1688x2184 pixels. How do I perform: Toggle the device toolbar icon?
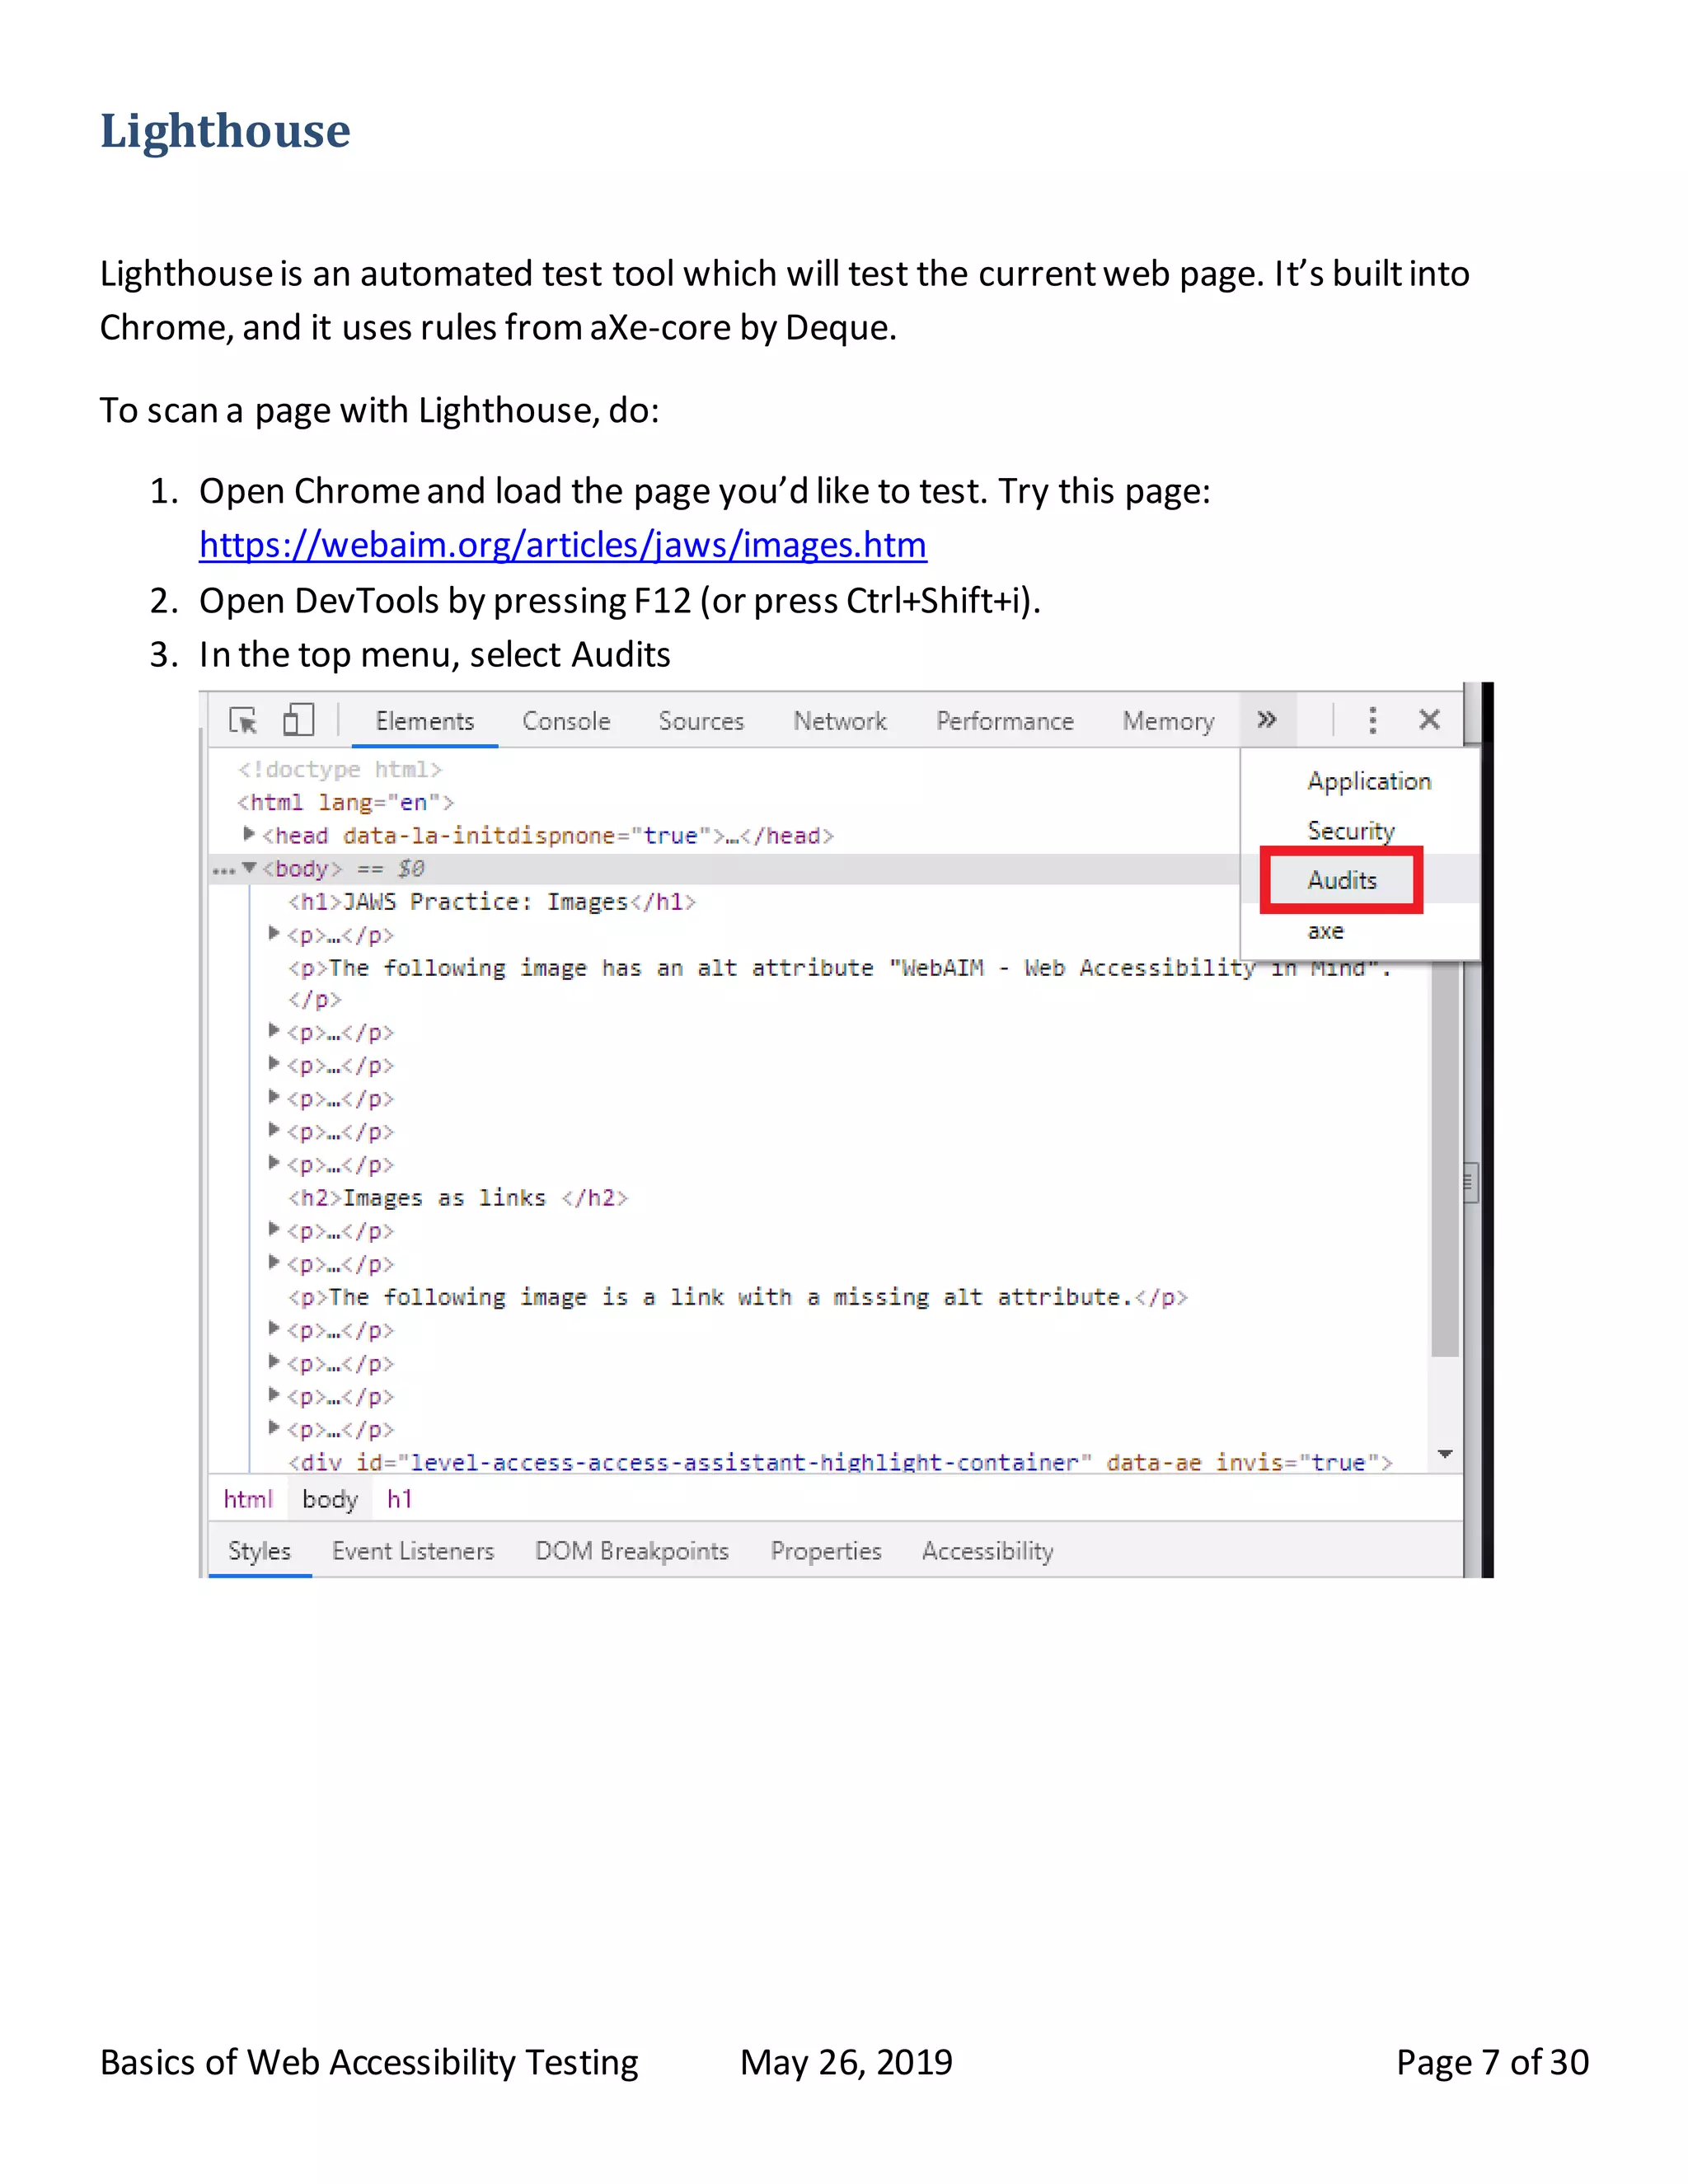(298, 719)
